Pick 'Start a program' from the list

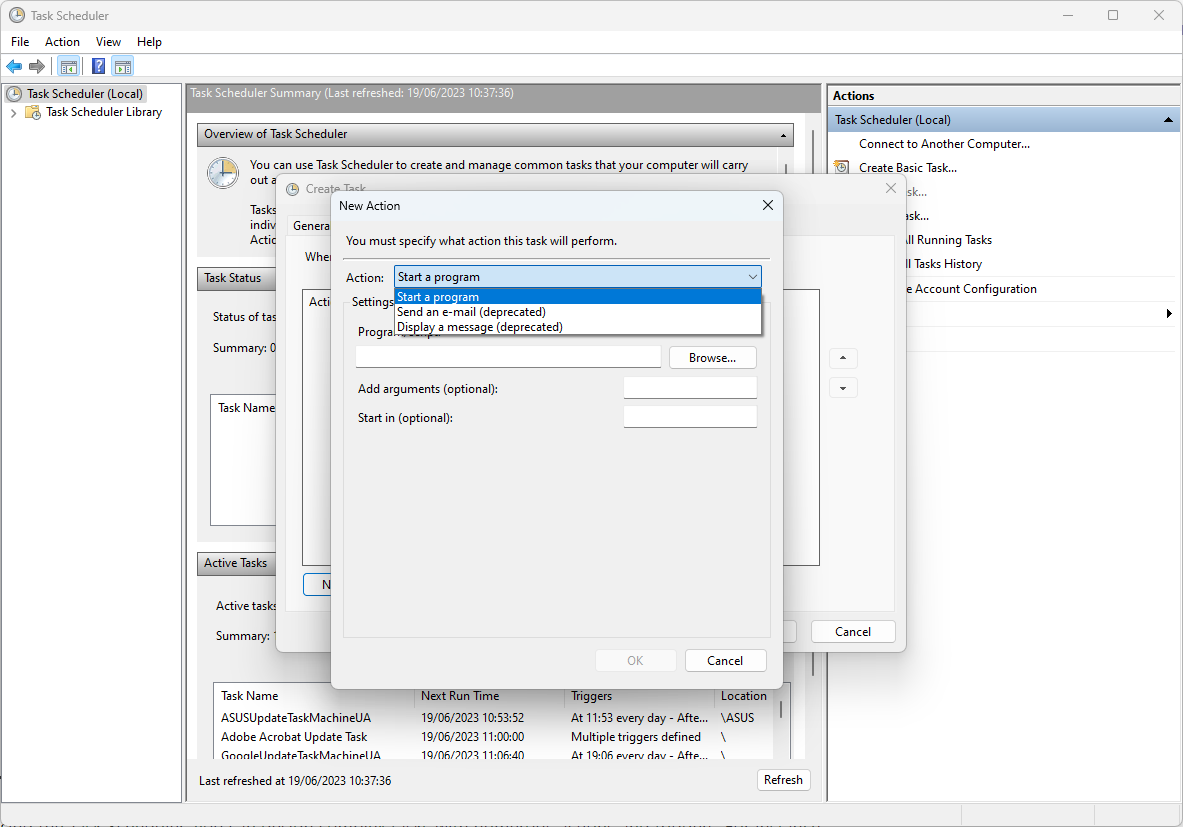tap(438, 297)
